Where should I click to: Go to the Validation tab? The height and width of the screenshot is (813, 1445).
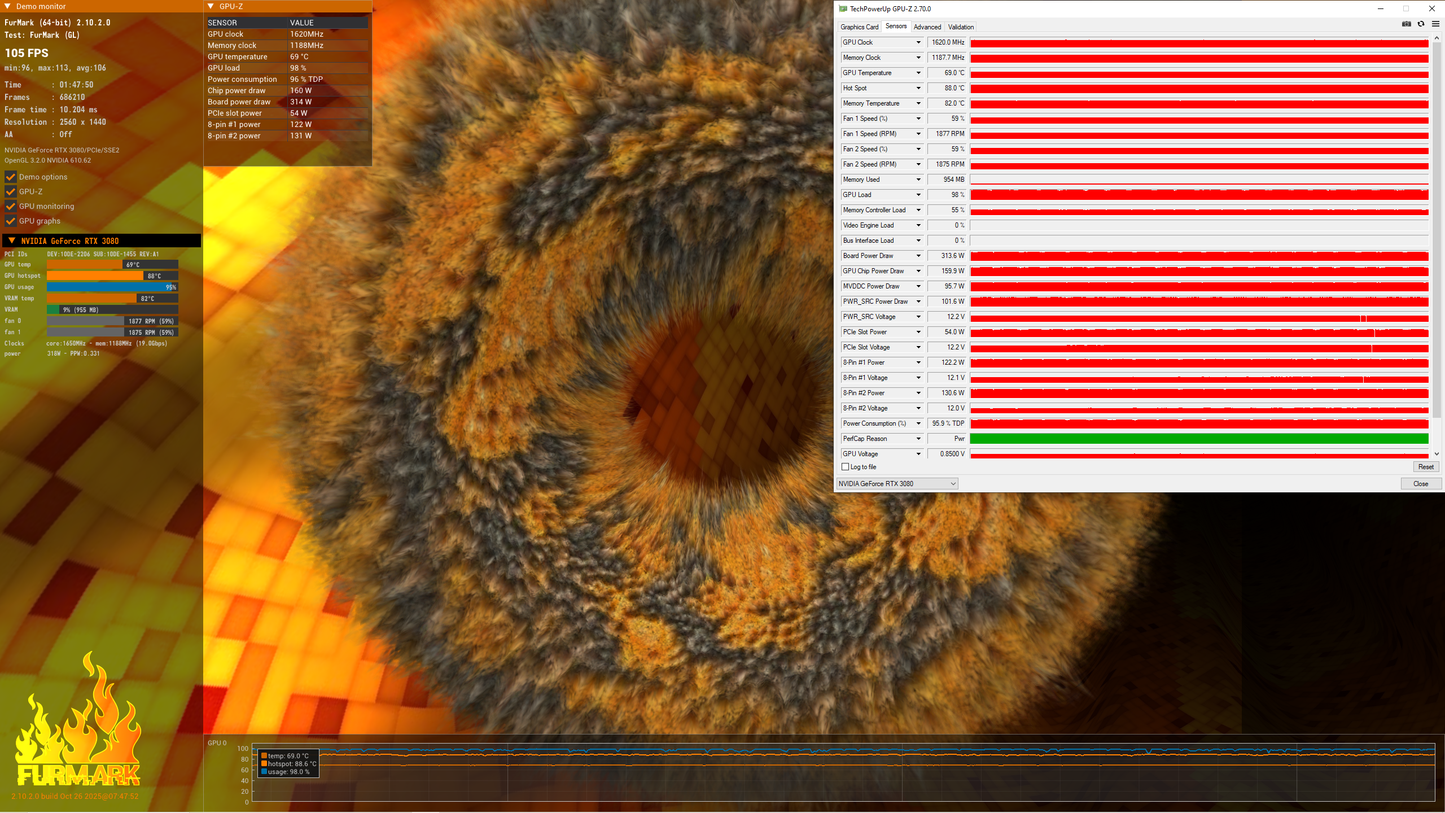(960, 27)
